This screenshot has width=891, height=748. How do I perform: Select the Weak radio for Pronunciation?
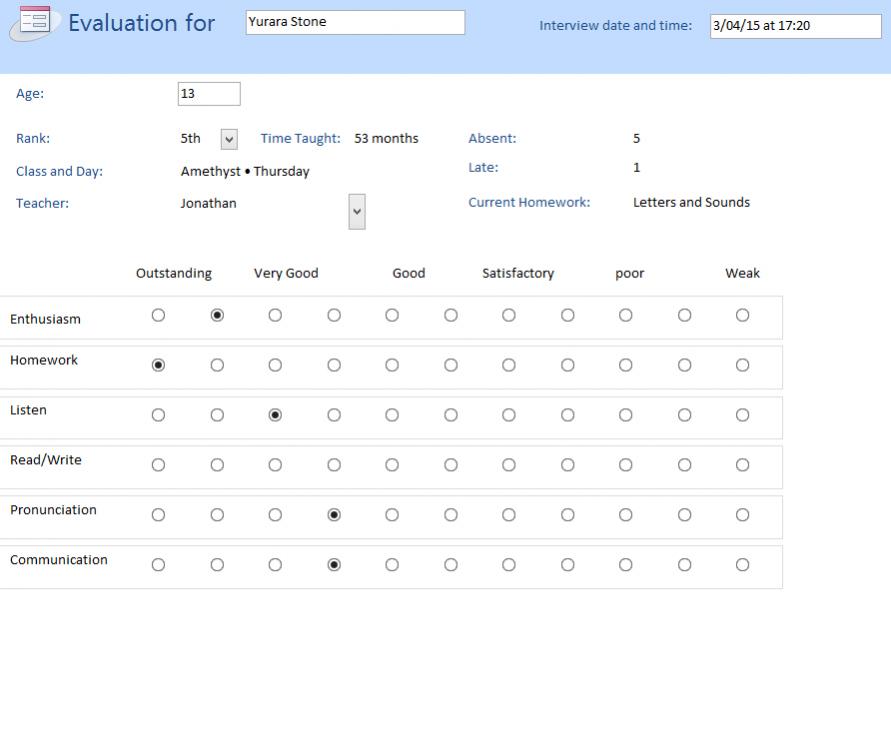[x=742, y=515]
